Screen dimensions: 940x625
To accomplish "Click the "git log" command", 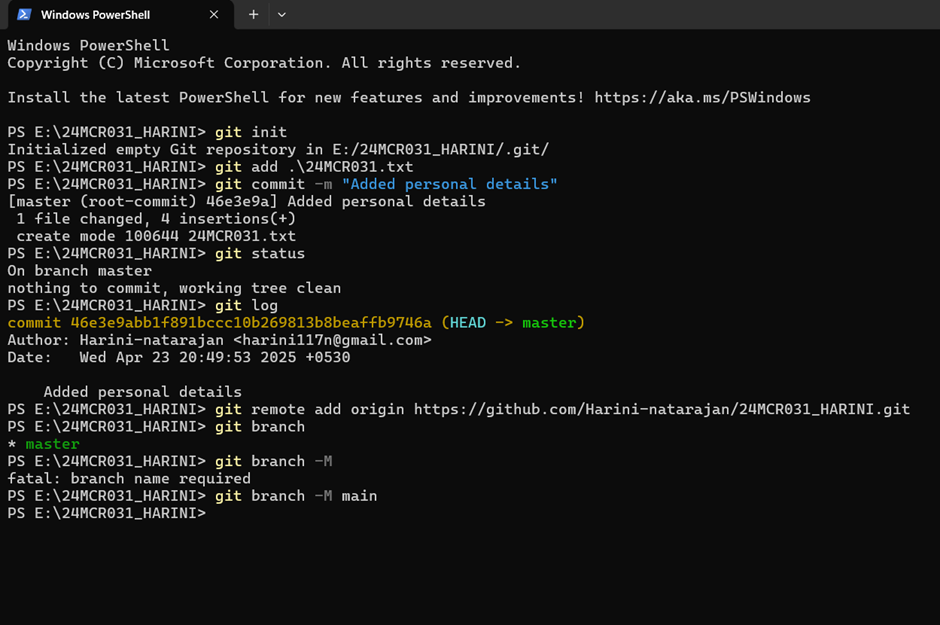I will coord(246,305).
